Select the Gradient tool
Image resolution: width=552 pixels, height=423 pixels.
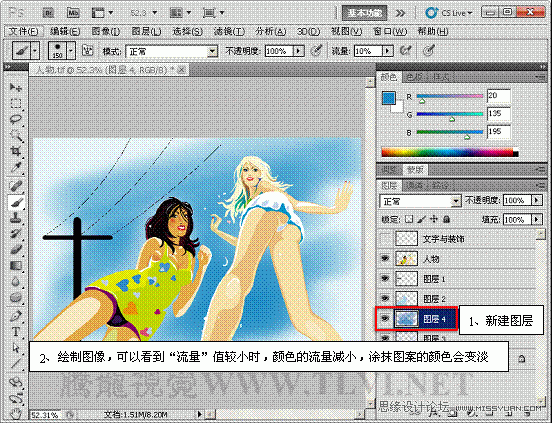point(15,266)
